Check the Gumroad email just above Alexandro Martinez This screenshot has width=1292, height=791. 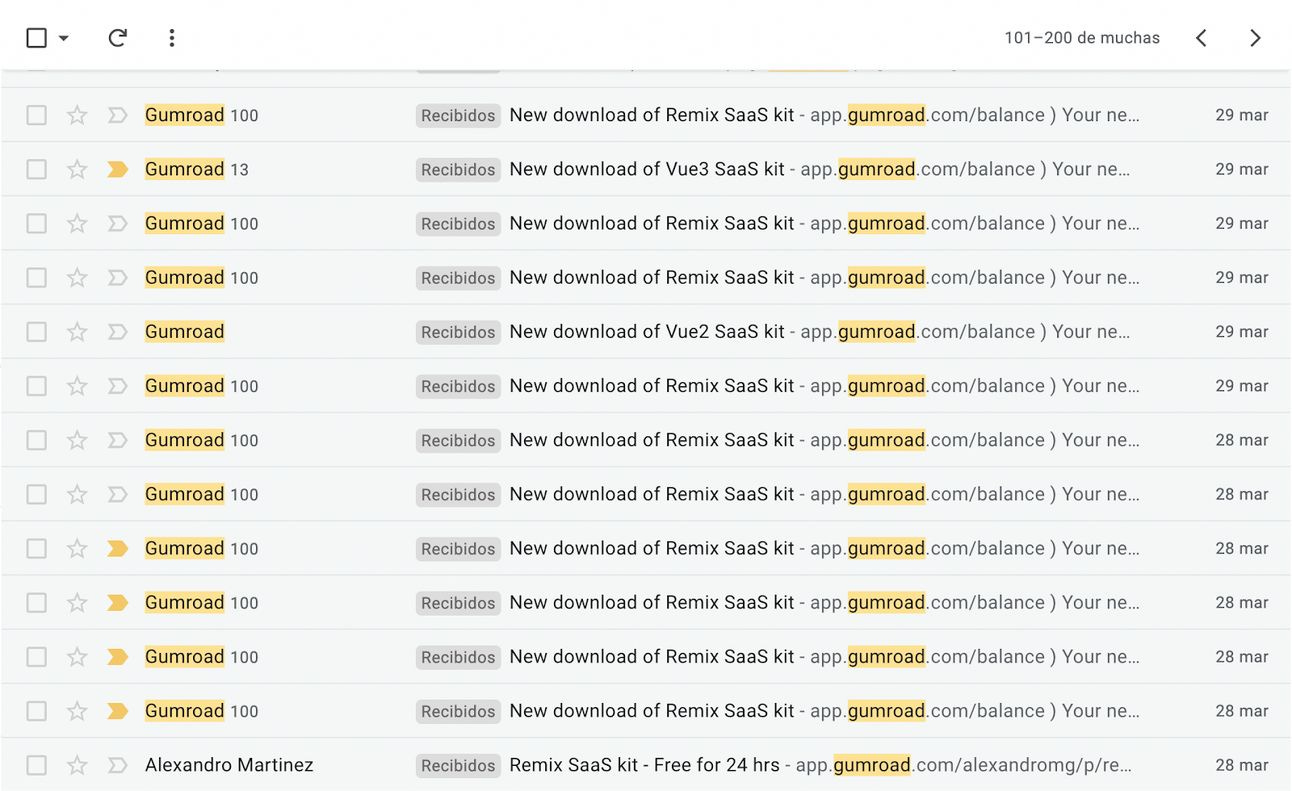coord(36,711)
